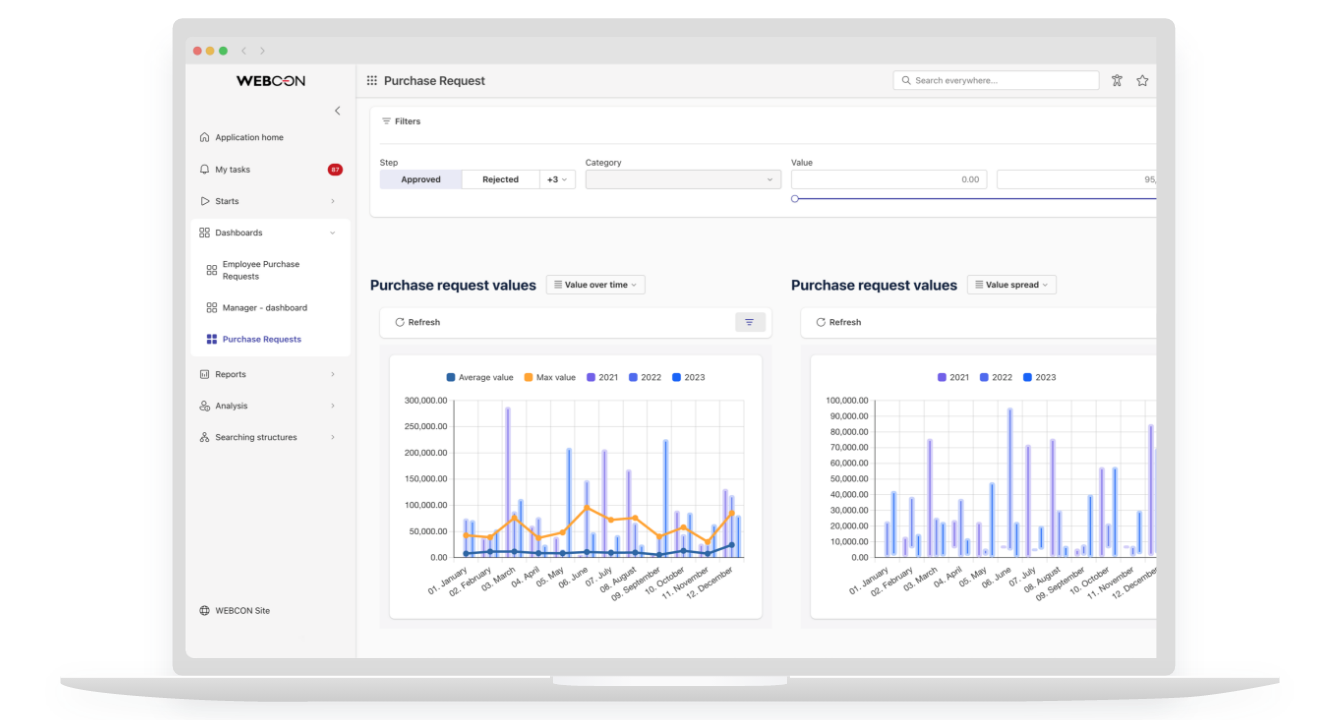Open the Category dropdown
The image size is (1340, 720).
click(x=682, y=180)
